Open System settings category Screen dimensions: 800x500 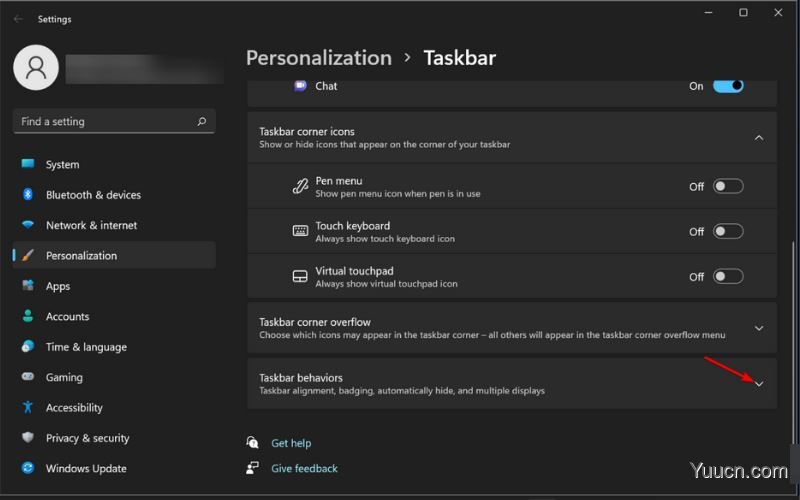tap(114, 164)
